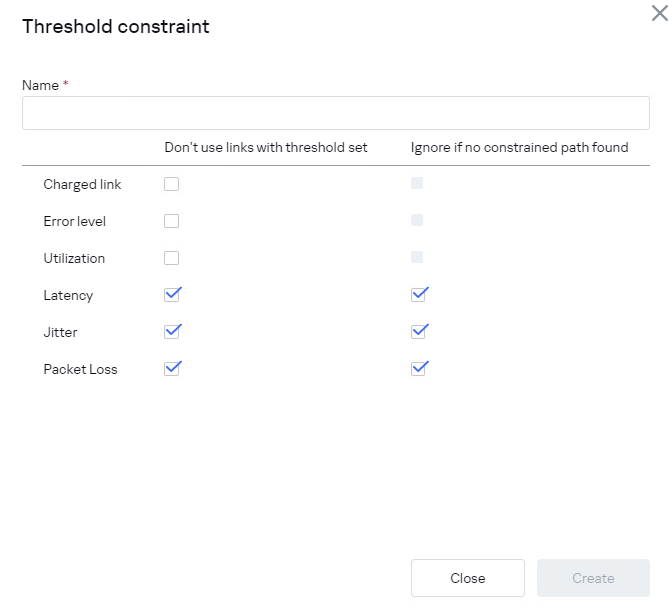672x616 pixels.
Task: Click Charged link 'Ignore if no path' checkbox
Action: click(x=417, y=183)
